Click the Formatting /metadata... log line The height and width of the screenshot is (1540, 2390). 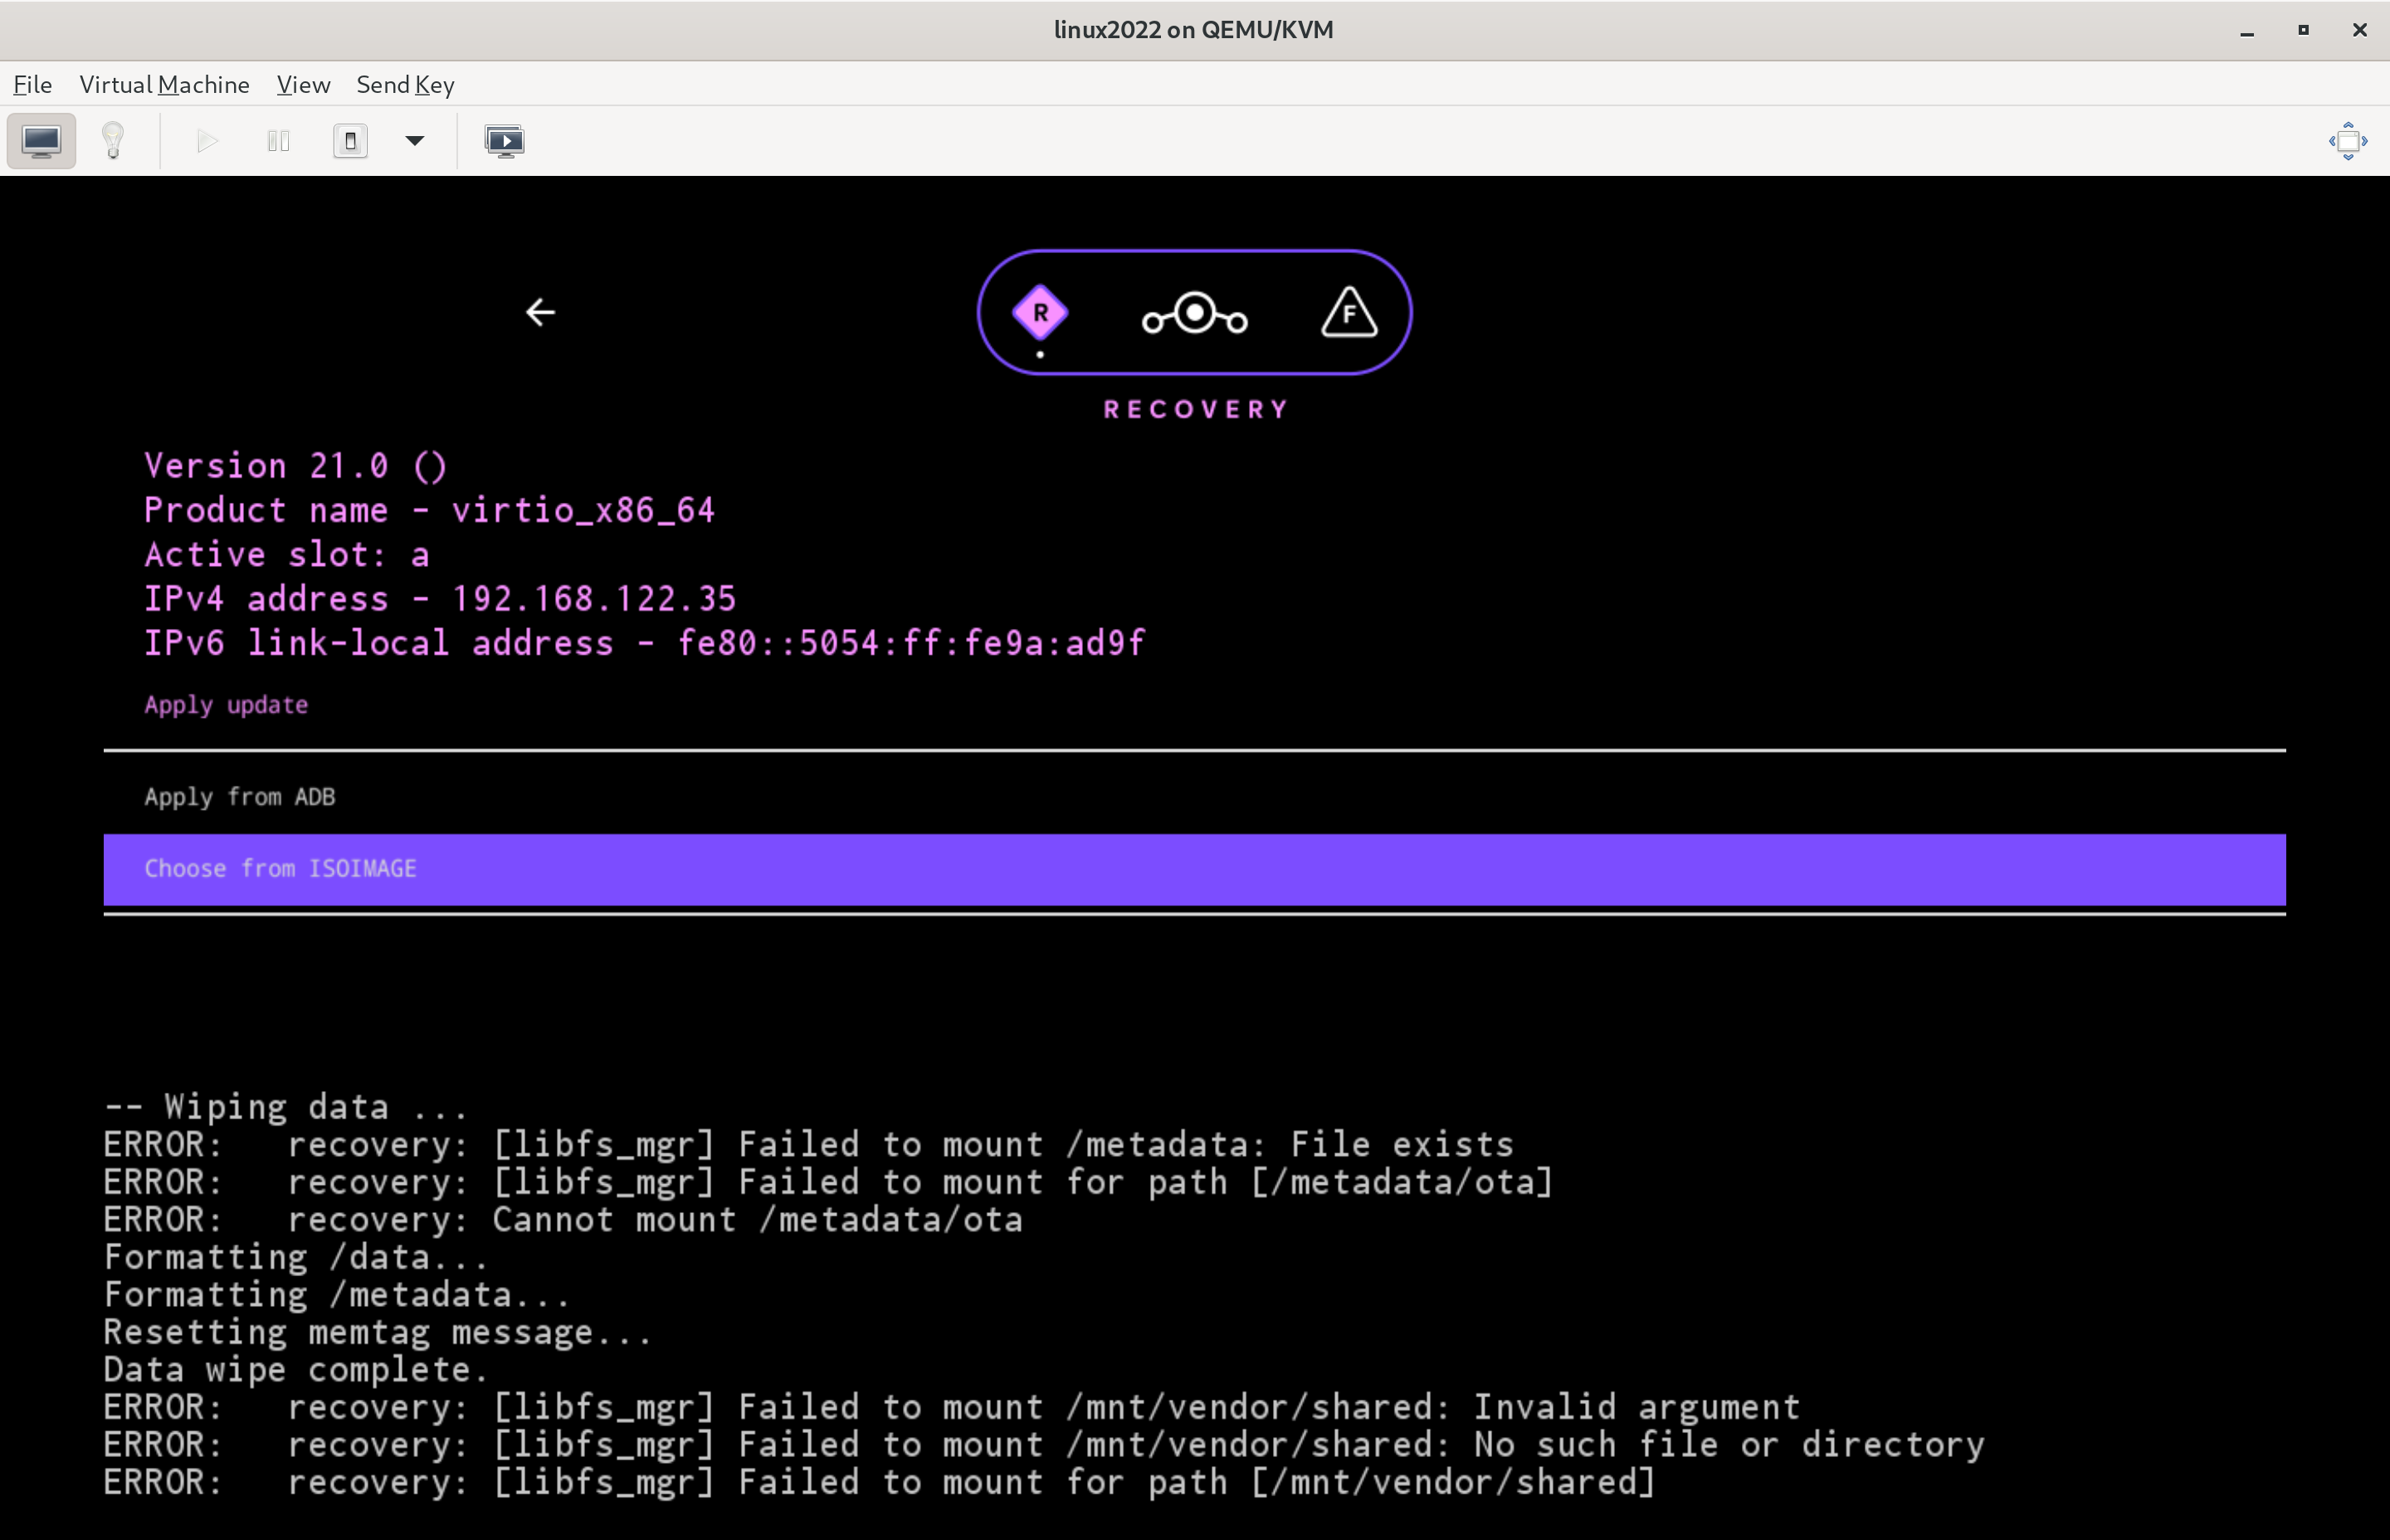click(337, 1295)
